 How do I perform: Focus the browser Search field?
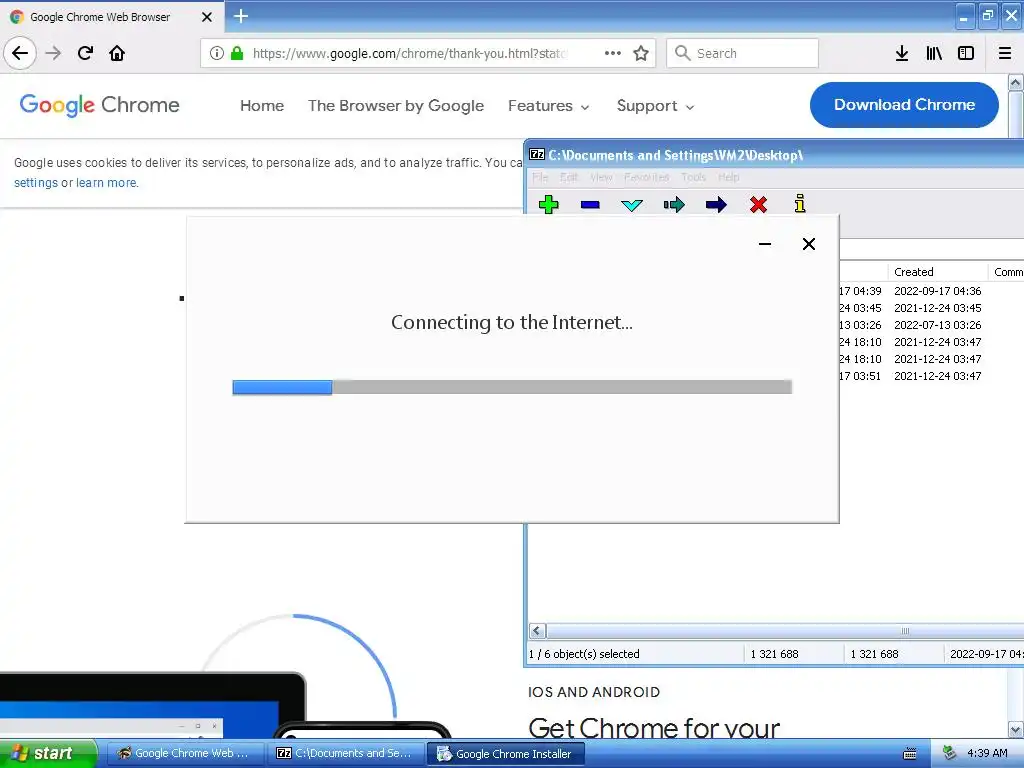pos(743,53)
